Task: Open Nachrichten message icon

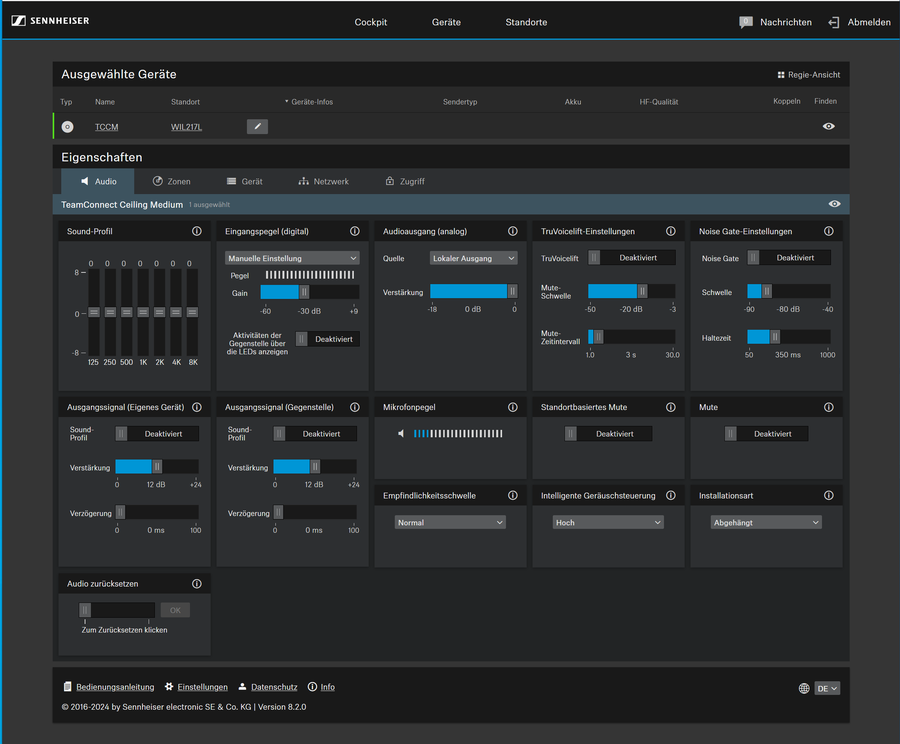Action: coord(746,22)
